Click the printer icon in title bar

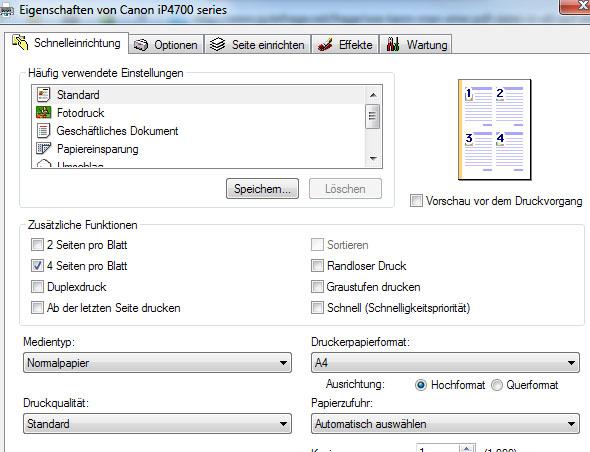pyautogui.click(x=7, y=11)
